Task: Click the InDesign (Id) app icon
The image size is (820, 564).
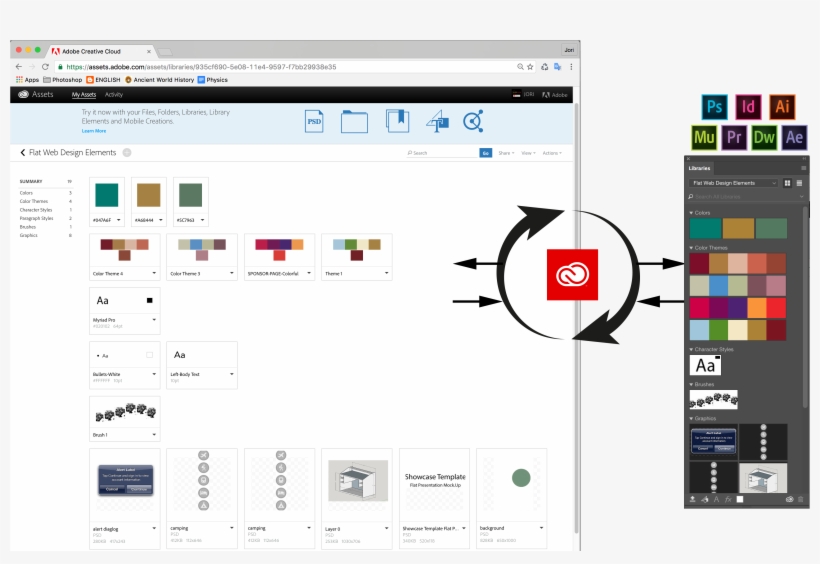Action: [748, 107]
